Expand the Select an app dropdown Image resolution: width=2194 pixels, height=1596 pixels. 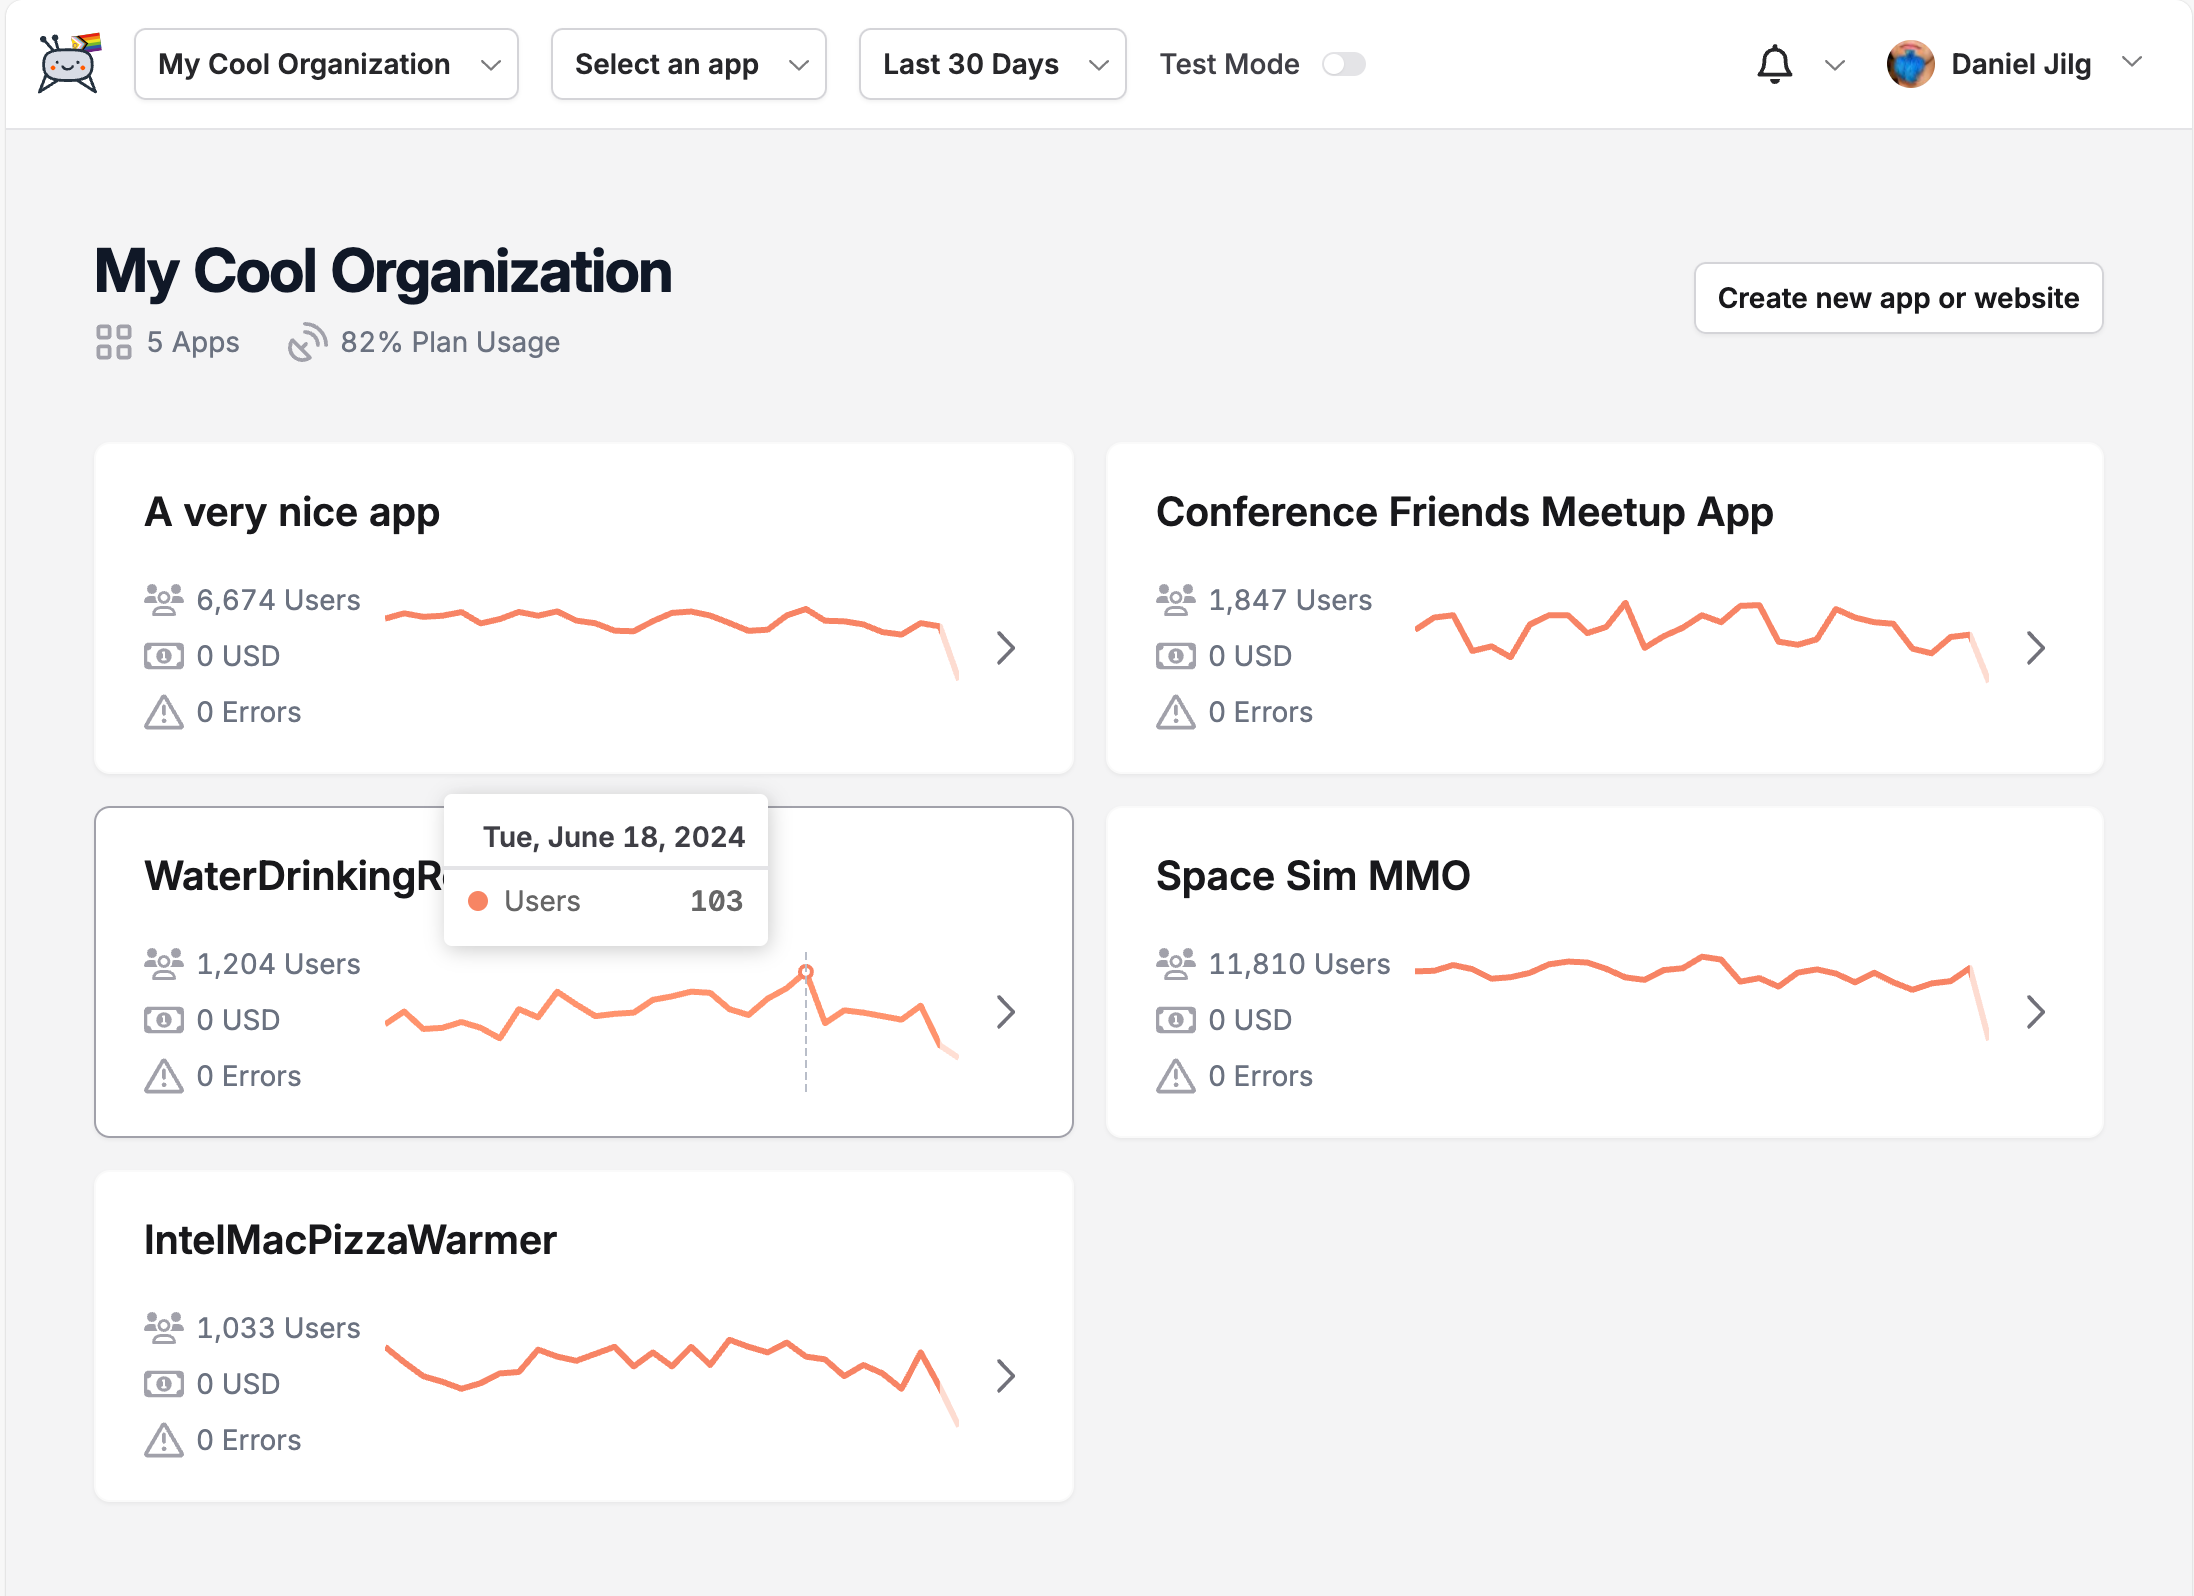(688, 64)
